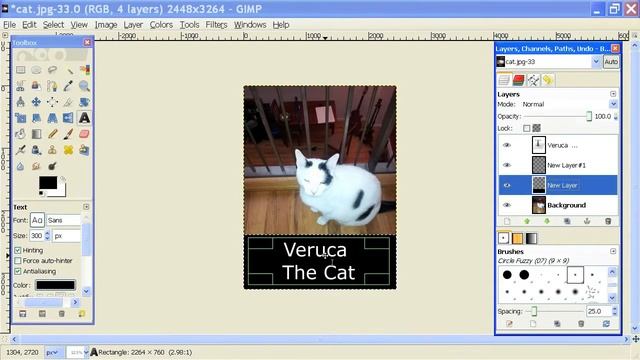Select the Color Picker eyedropper tool
This screenshot has height=360, width=640.
coord(68,86)
